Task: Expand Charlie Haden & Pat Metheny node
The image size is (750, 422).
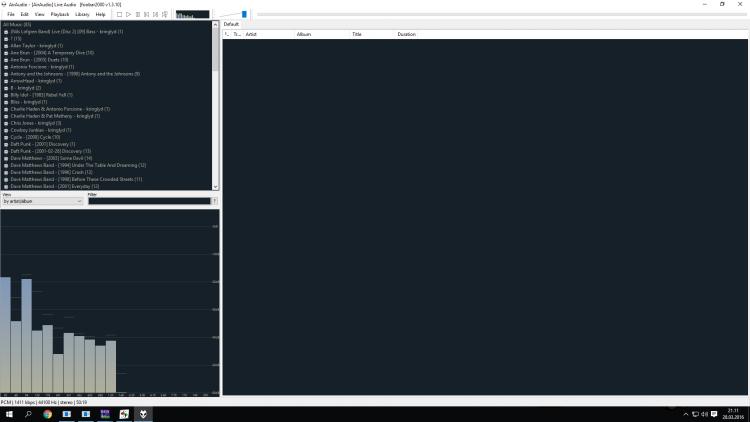Action: click(6, 116)
